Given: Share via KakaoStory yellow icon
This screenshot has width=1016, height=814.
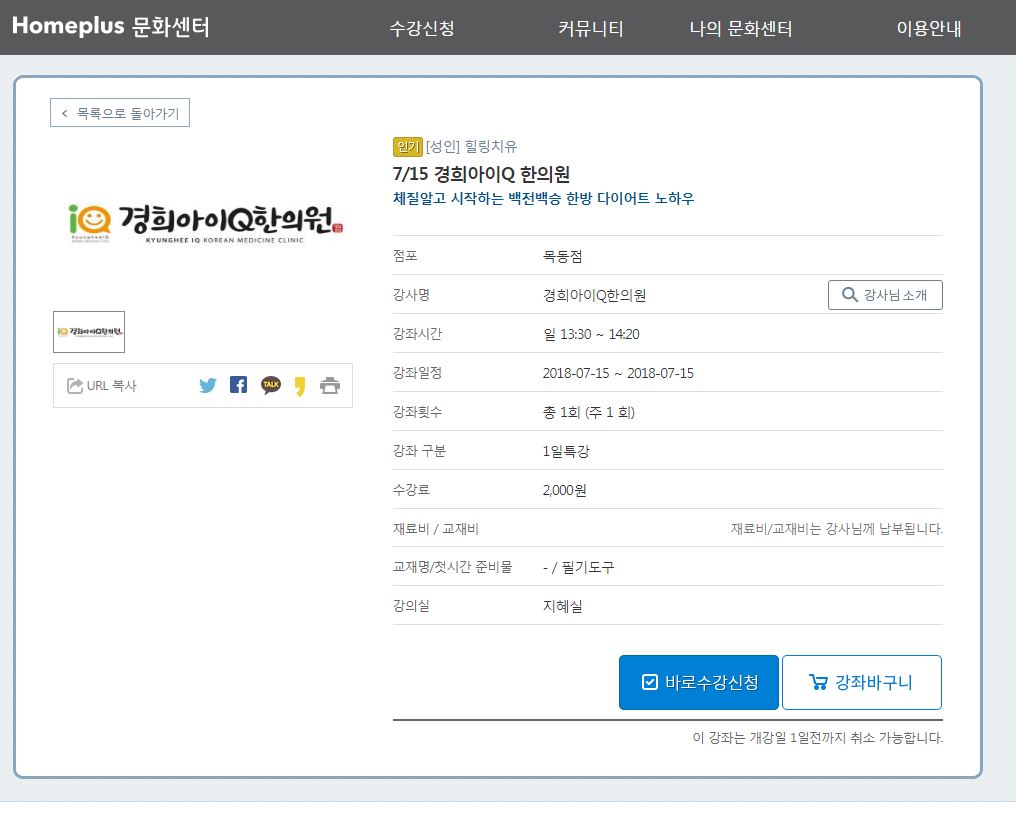Looking at the screenshot, I should click(299, 386).
